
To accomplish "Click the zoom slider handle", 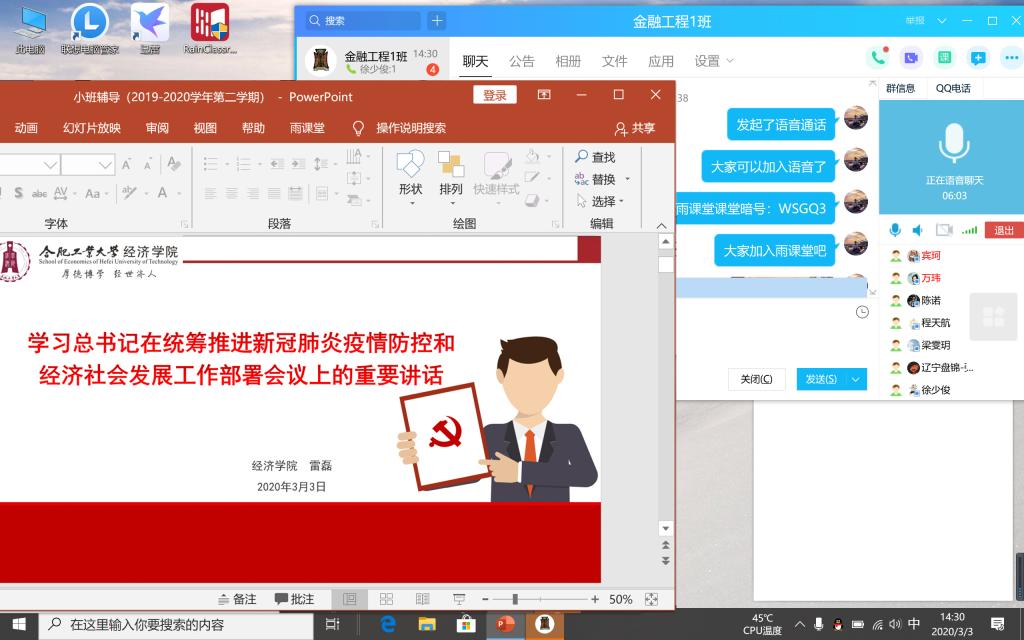I will point(515,600).
